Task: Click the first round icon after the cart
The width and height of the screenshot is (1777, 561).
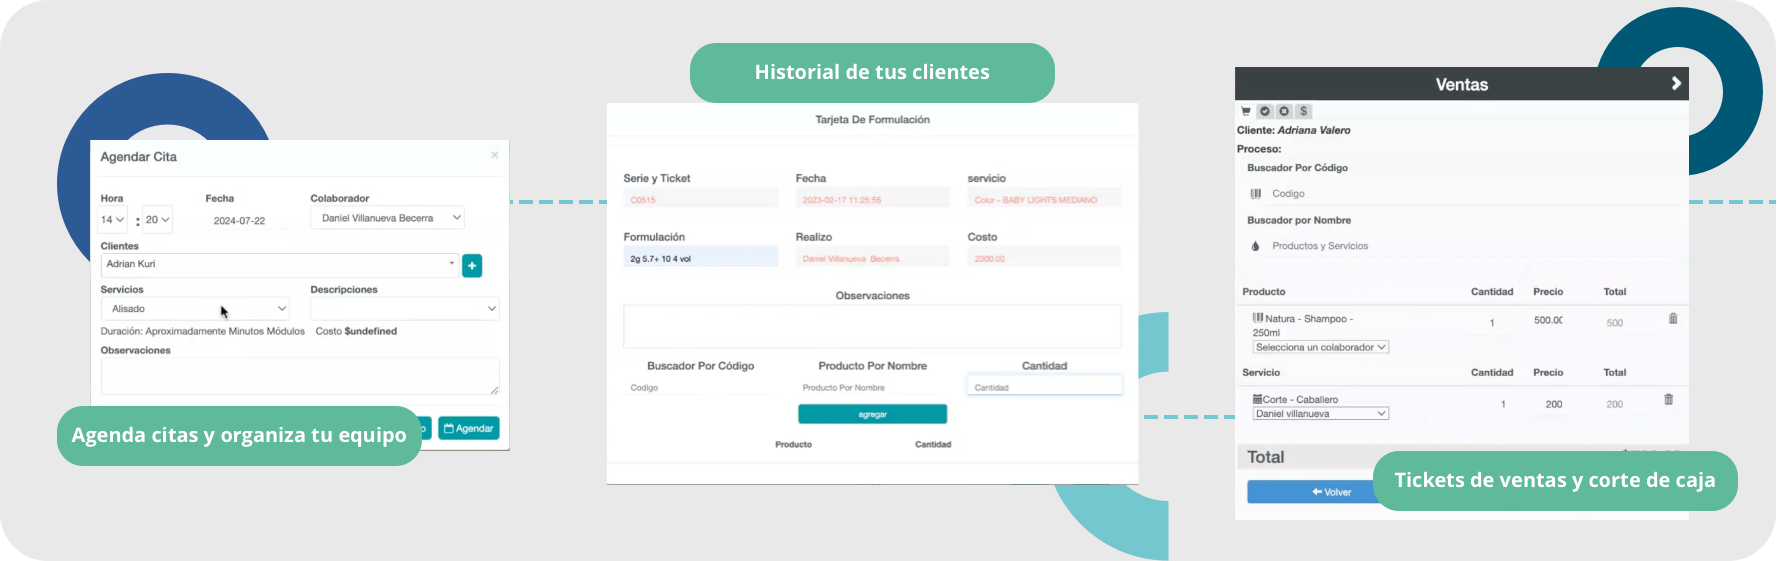Action: click(x=1265, y=111)
